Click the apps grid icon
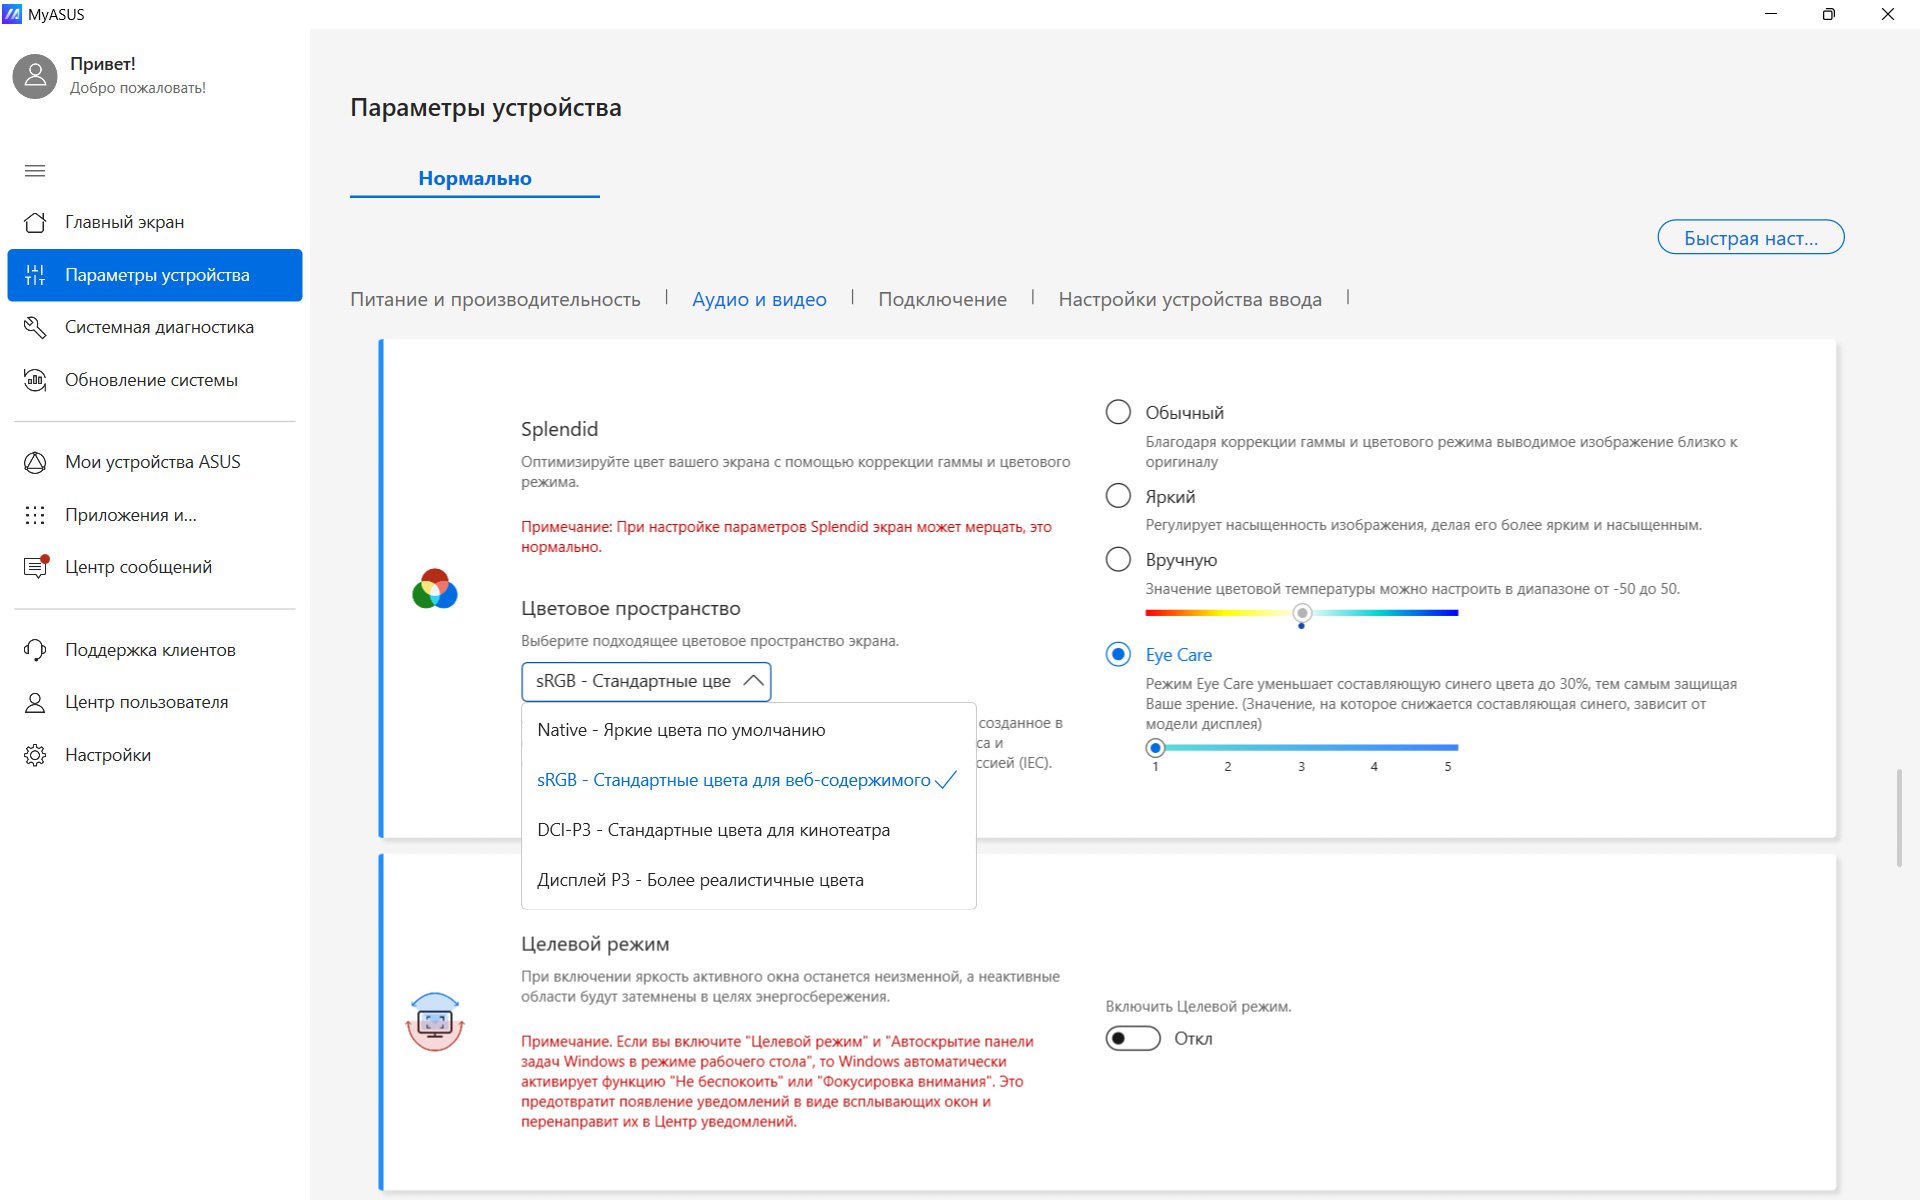Screen dimensions: 1920x1200 [35, 515]
